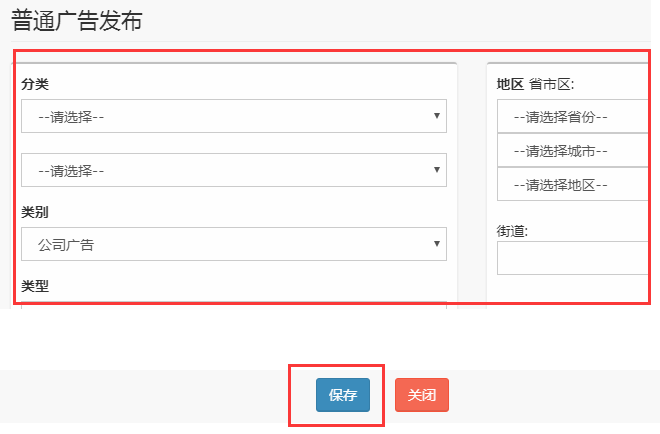Click the 类型 field label
Viewport: 660px width, 434px height.
click(x=35, y=286)
